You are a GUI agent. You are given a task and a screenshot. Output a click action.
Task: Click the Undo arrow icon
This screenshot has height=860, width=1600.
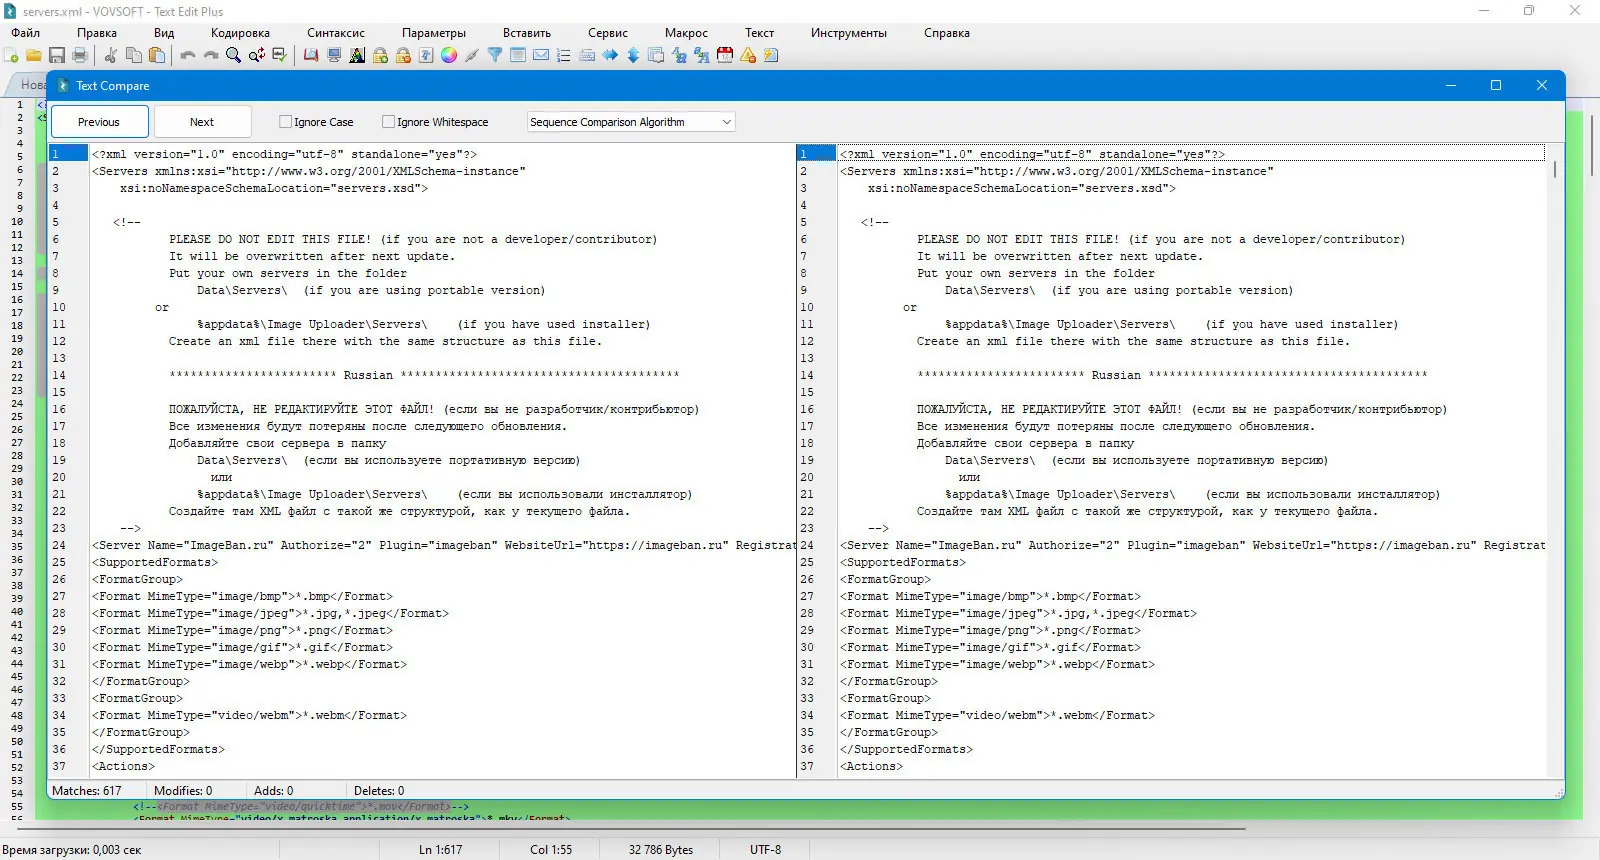(x=188, y=56)
